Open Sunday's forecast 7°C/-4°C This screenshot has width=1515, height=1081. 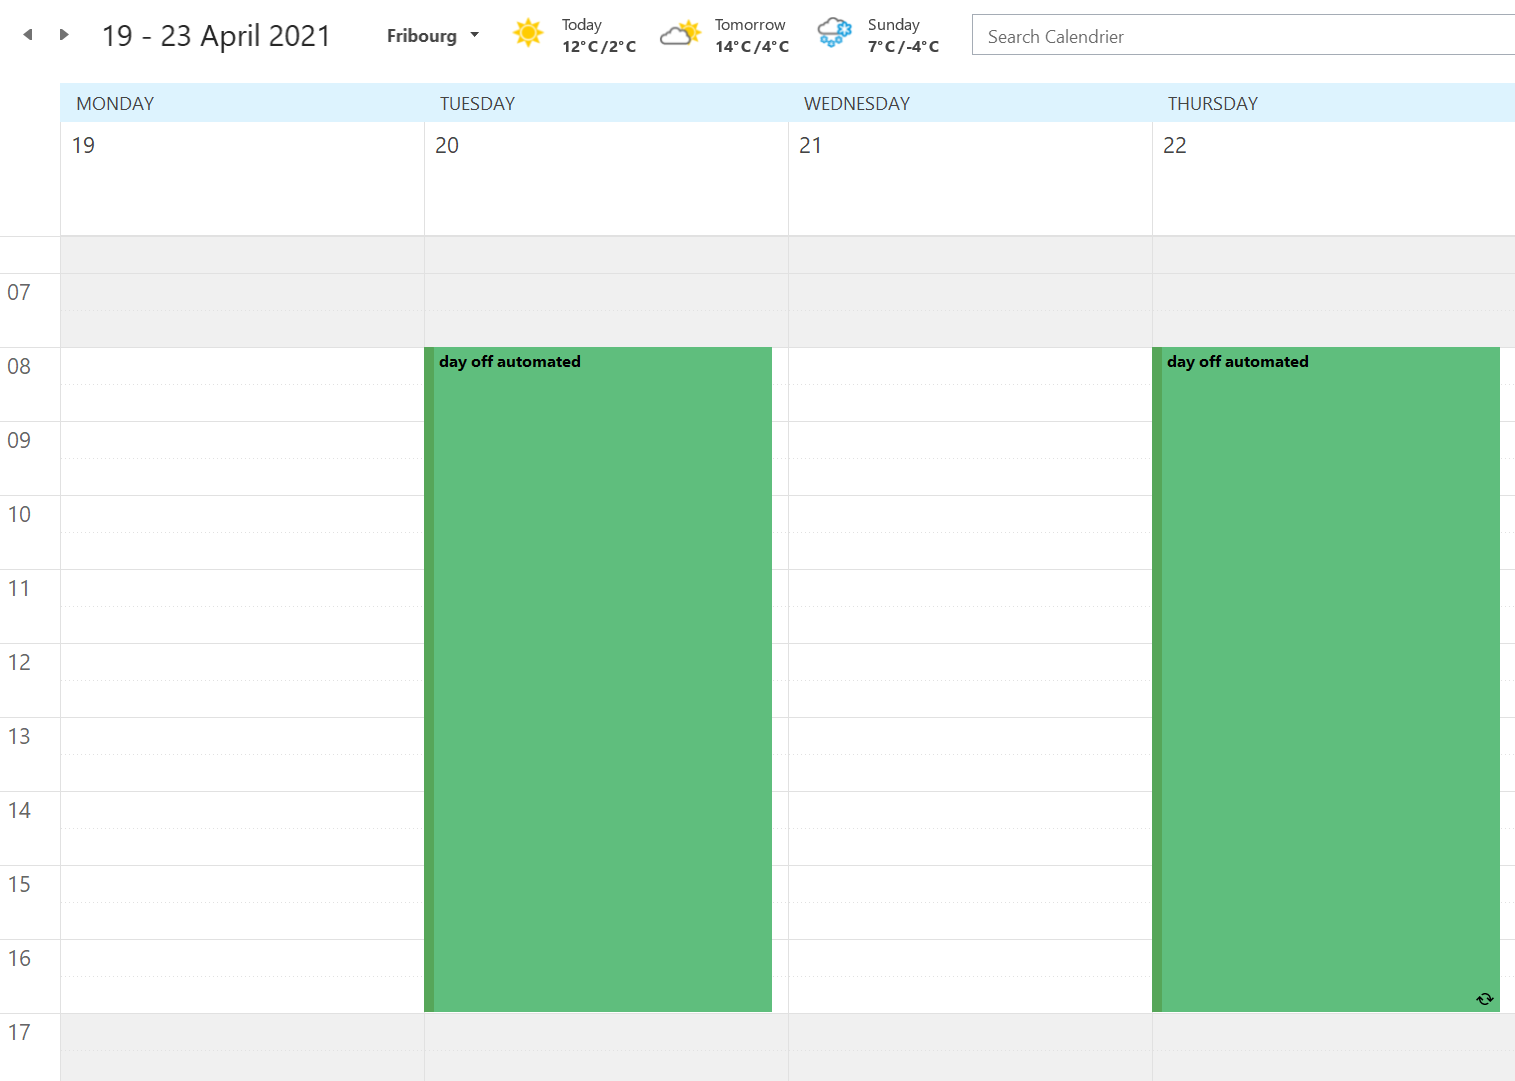pos(903,36)
